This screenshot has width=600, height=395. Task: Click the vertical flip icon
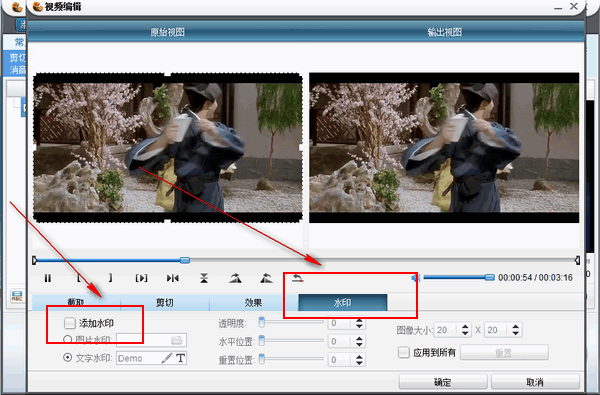[204, 278]
